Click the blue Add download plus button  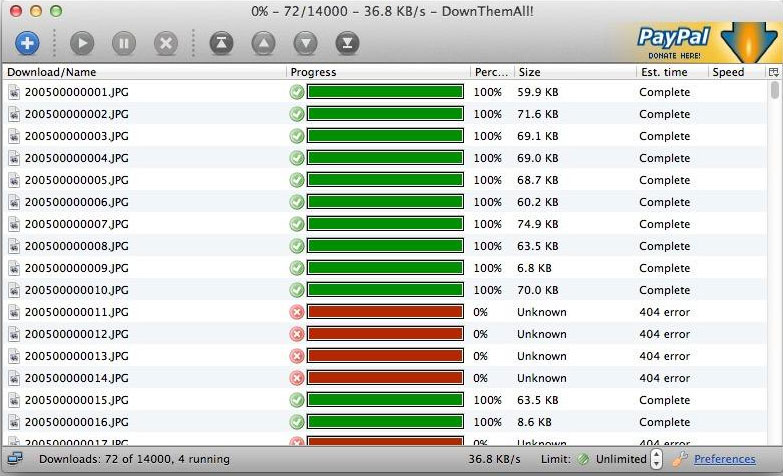click(27, 43)
